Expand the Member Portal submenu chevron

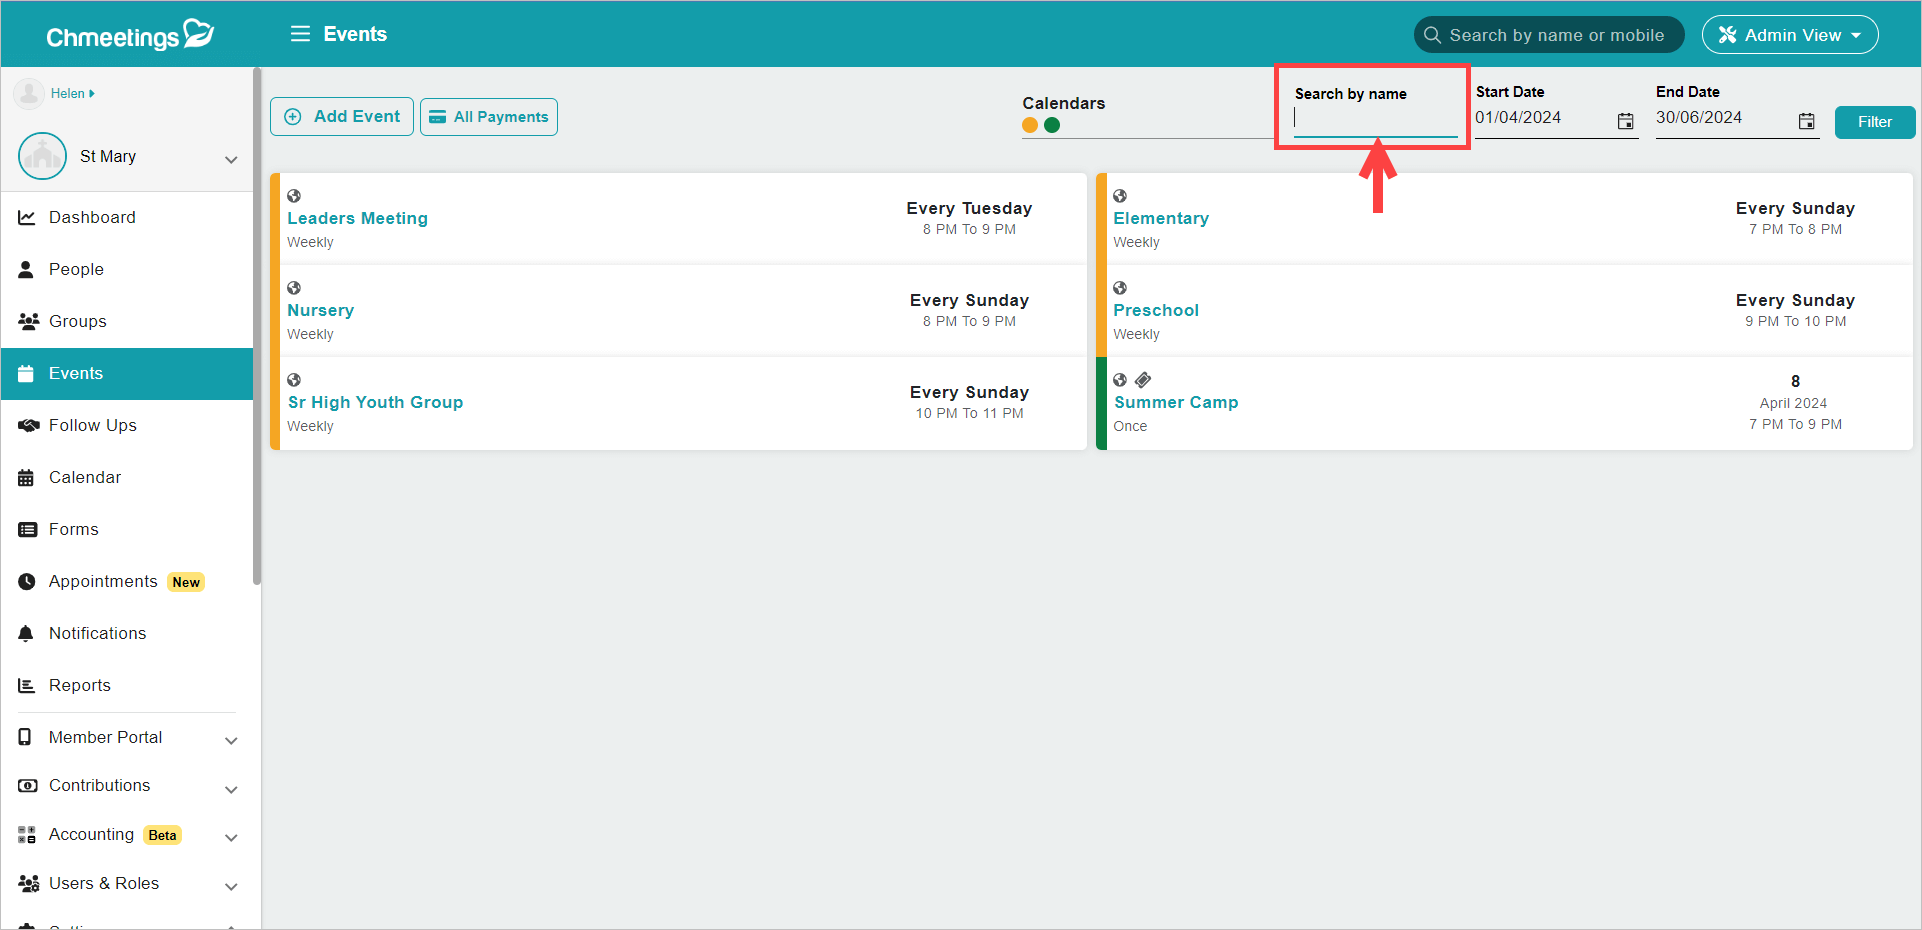point(231,741)
